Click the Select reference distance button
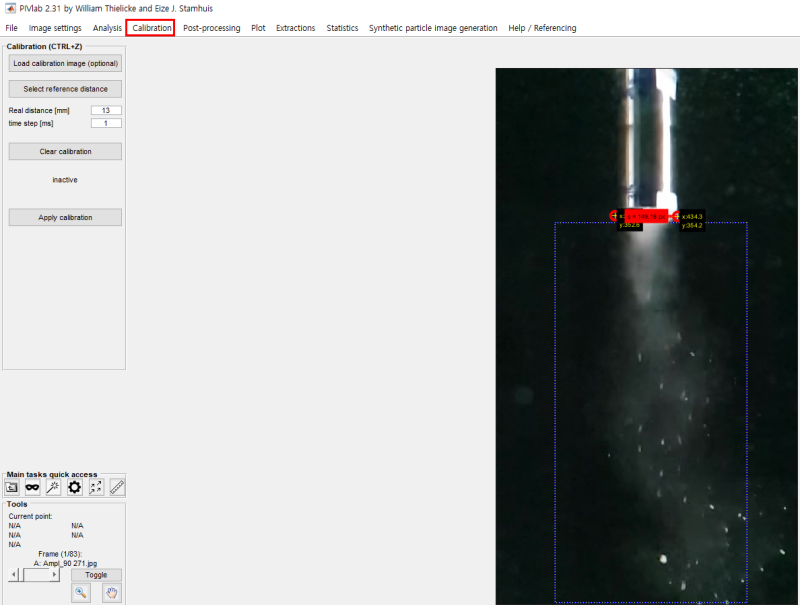The height and width of the screenshot is (605, 800). coord(65,89)
